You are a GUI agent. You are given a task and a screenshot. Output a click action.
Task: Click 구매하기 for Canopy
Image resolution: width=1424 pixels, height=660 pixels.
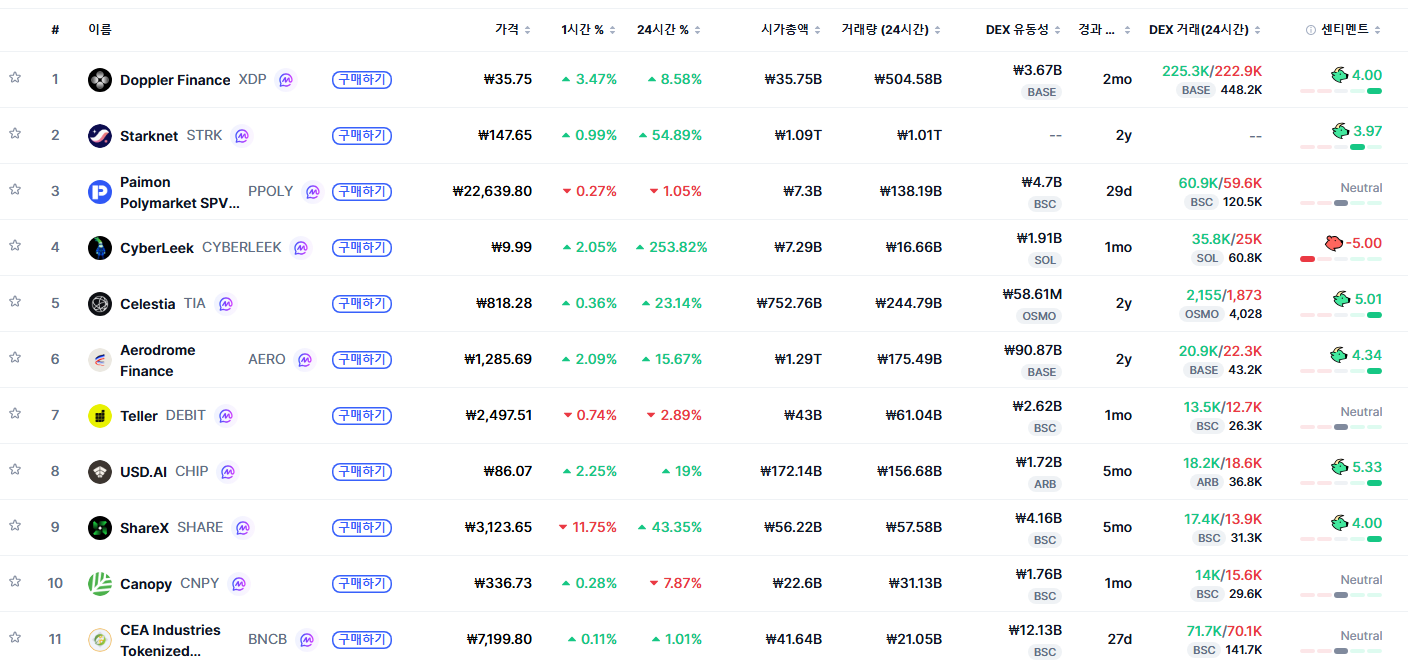pos(362,584)
